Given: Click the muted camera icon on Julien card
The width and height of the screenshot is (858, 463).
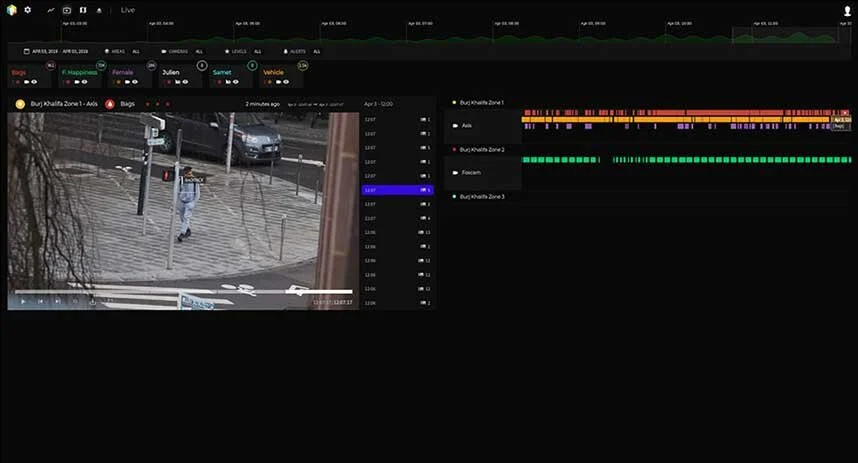Looking at the screenshot, I should pyautogui.click(x=177, y=82).
